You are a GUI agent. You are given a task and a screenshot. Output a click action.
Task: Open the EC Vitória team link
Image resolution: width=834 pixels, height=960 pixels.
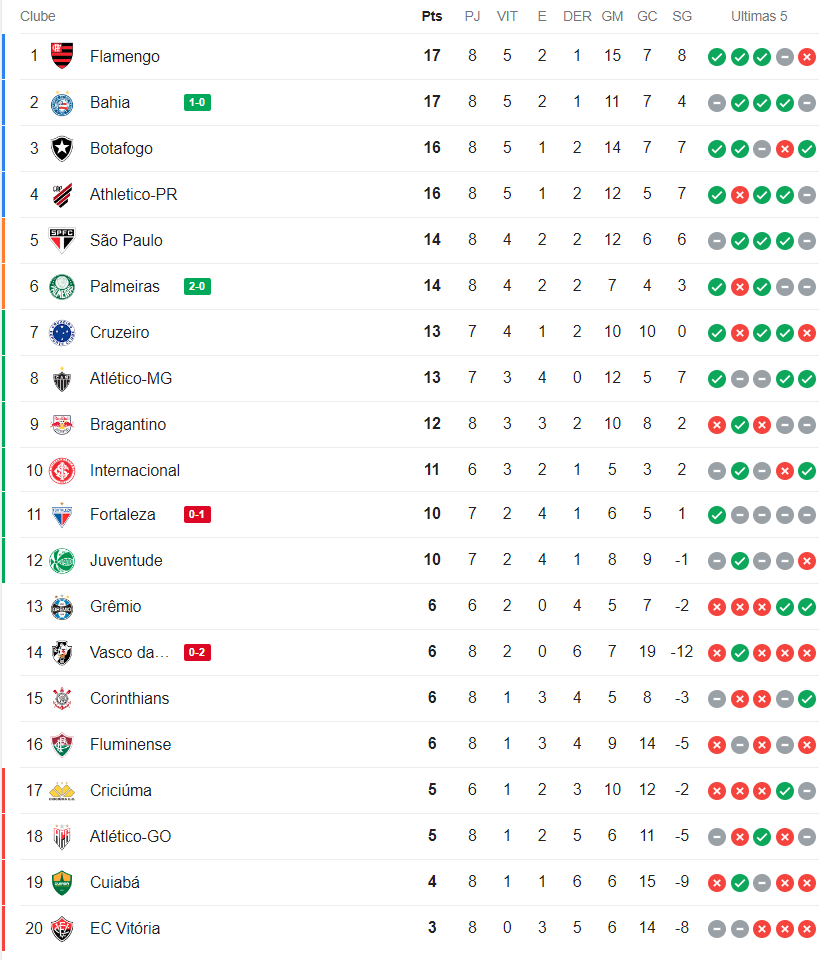tap(124, 928)
